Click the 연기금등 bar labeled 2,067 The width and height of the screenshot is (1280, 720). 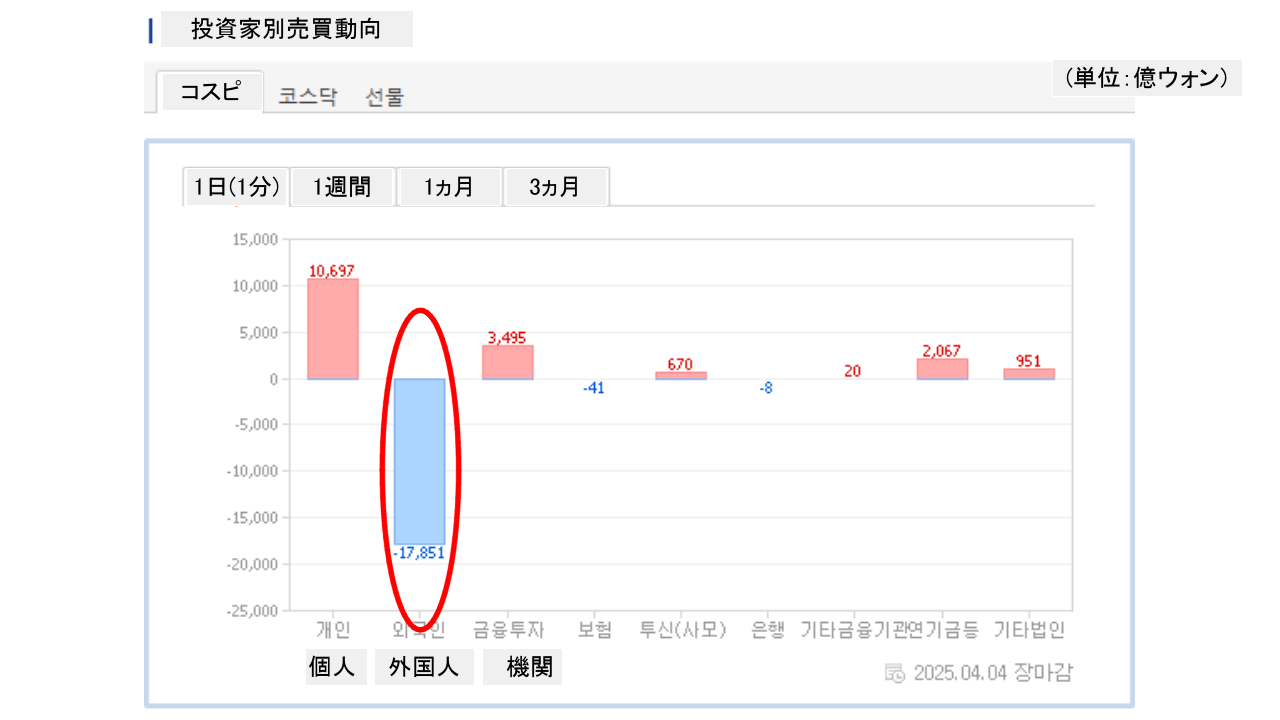point(942,369)
